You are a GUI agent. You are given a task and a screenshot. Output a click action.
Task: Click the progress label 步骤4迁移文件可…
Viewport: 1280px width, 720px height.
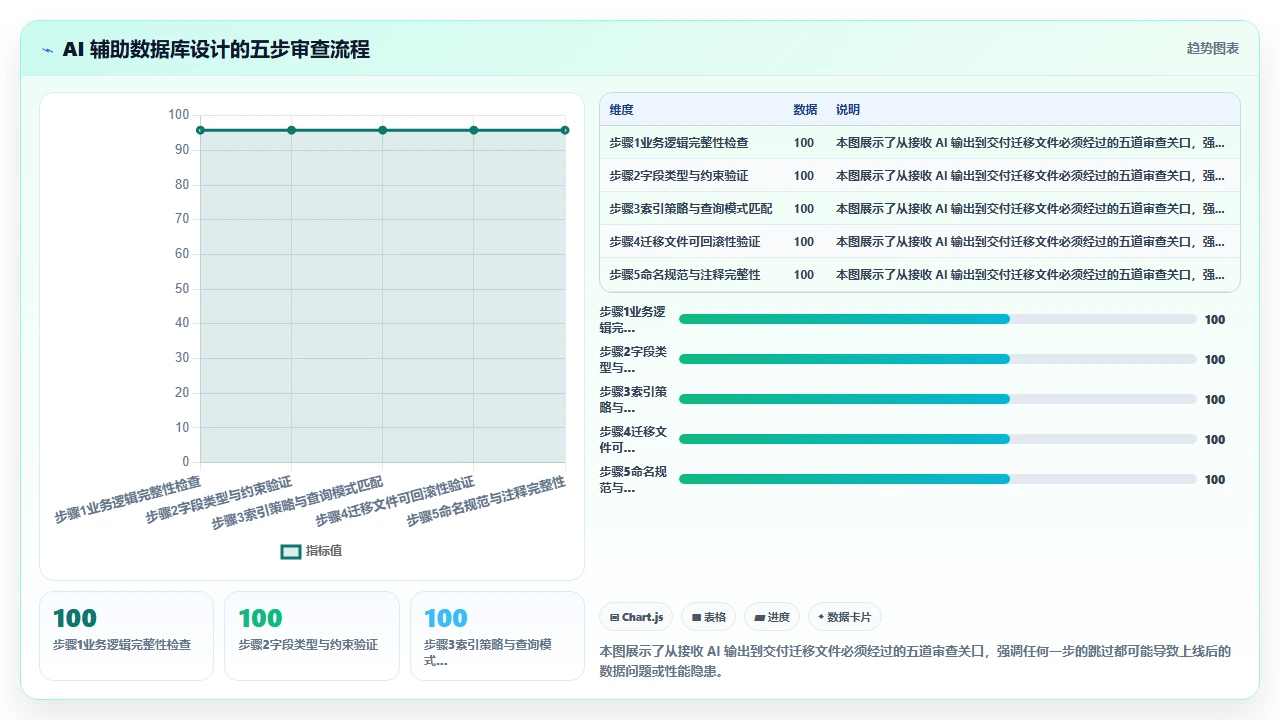pyautogui.click(x=633, y=440)
